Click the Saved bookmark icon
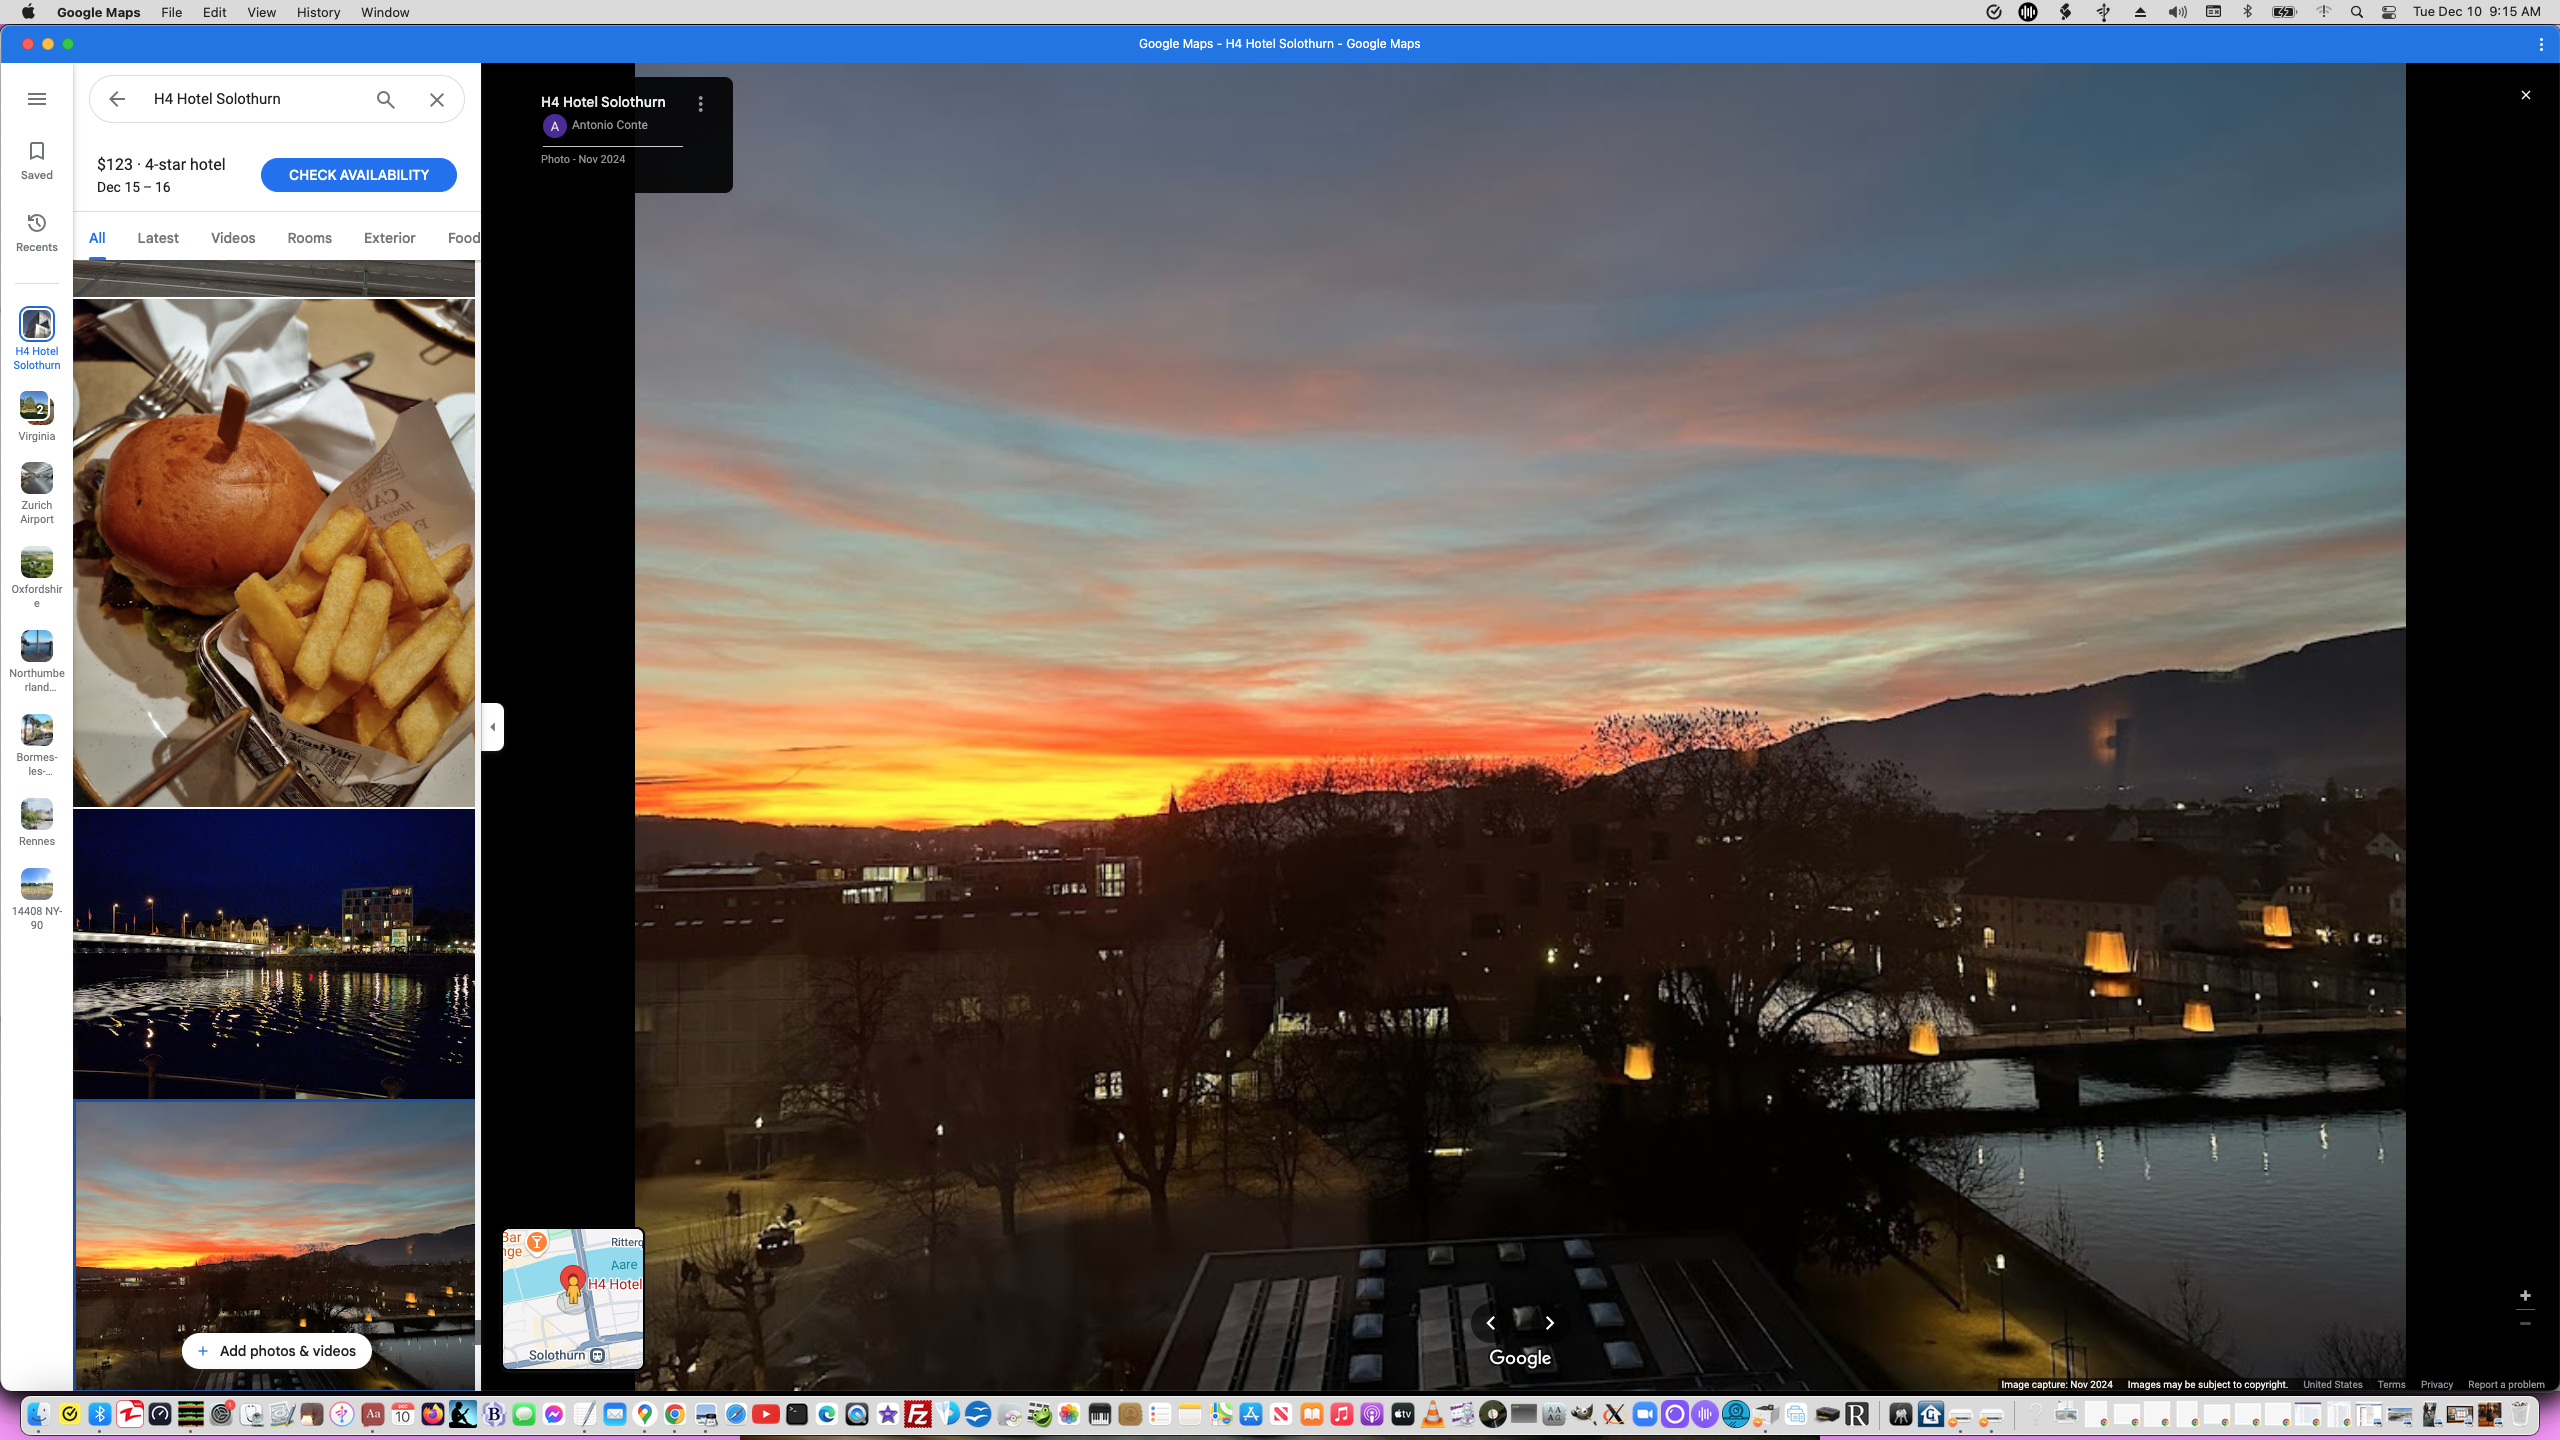The width and height of the screenshot is (2560, 1440). (37, 160)
